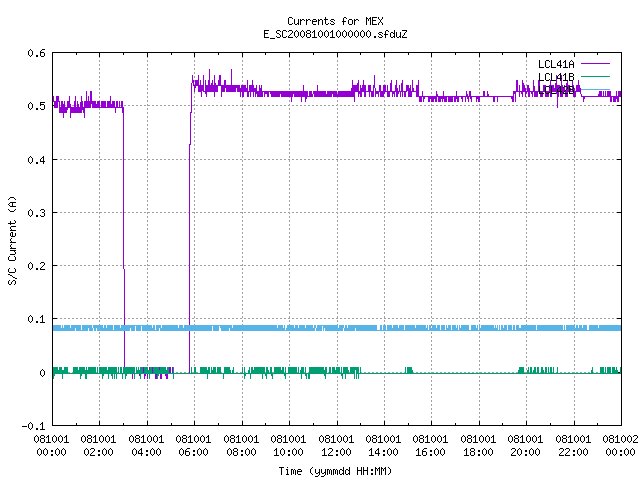
Task: Click the '081001 12:00' x-axis tick label
Action: click(336, 446)
